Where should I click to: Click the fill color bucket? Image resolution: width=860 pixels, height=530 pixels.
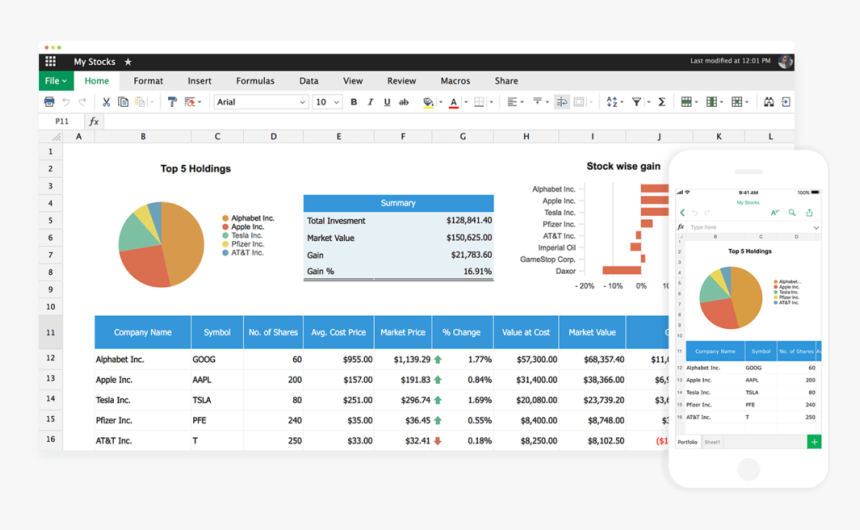tap(428, 102)
